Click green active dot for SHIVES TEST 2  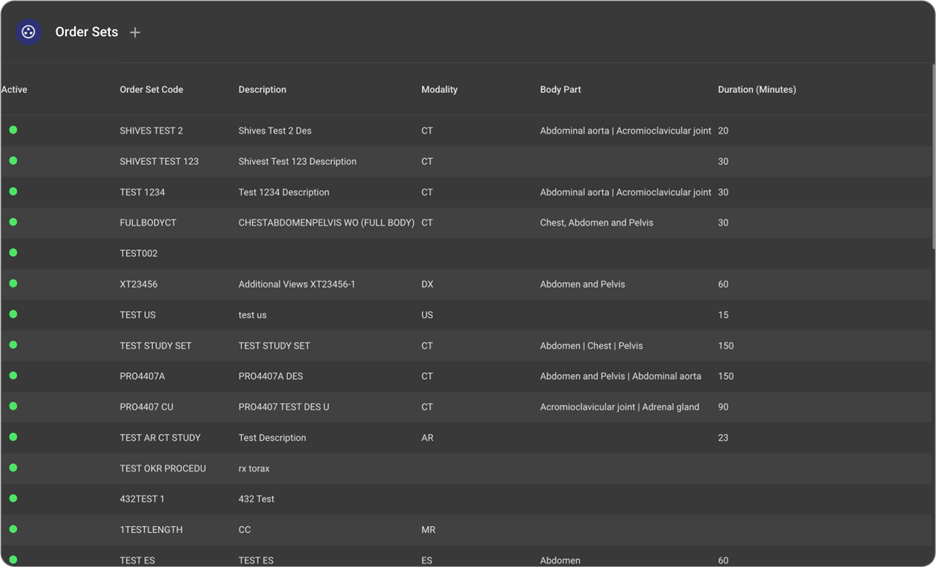tap(13, 130)
